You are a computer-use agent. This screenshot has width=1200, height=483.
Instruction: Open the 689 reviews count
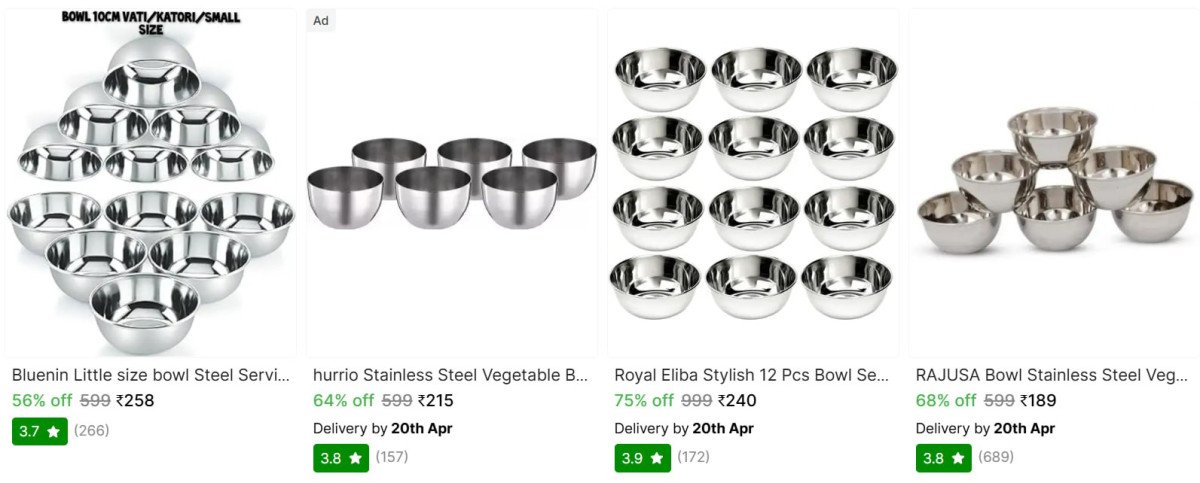[x=996, y=457]
